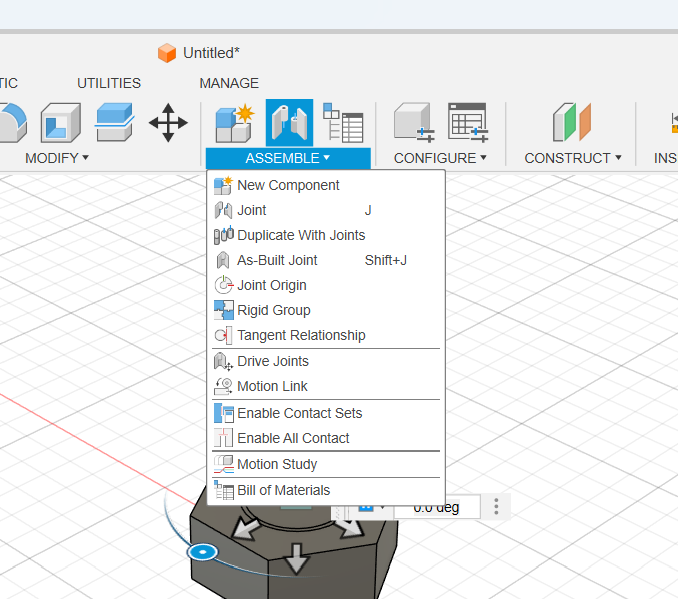The height and width of the screenshot is (599, 678).
Task: Choose Bill of Materials menu entry
Action: tap(326, 490)
